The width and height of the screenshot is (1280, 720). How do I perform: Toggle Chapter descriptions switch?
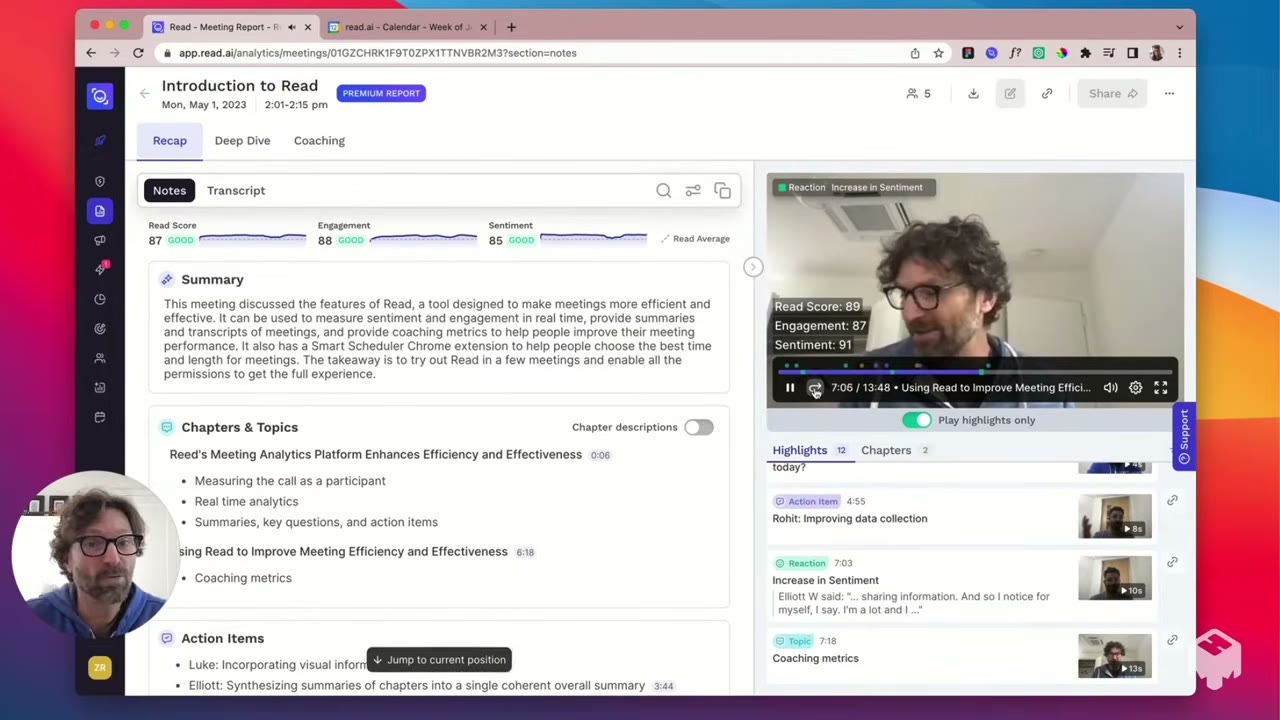point(698,427)
